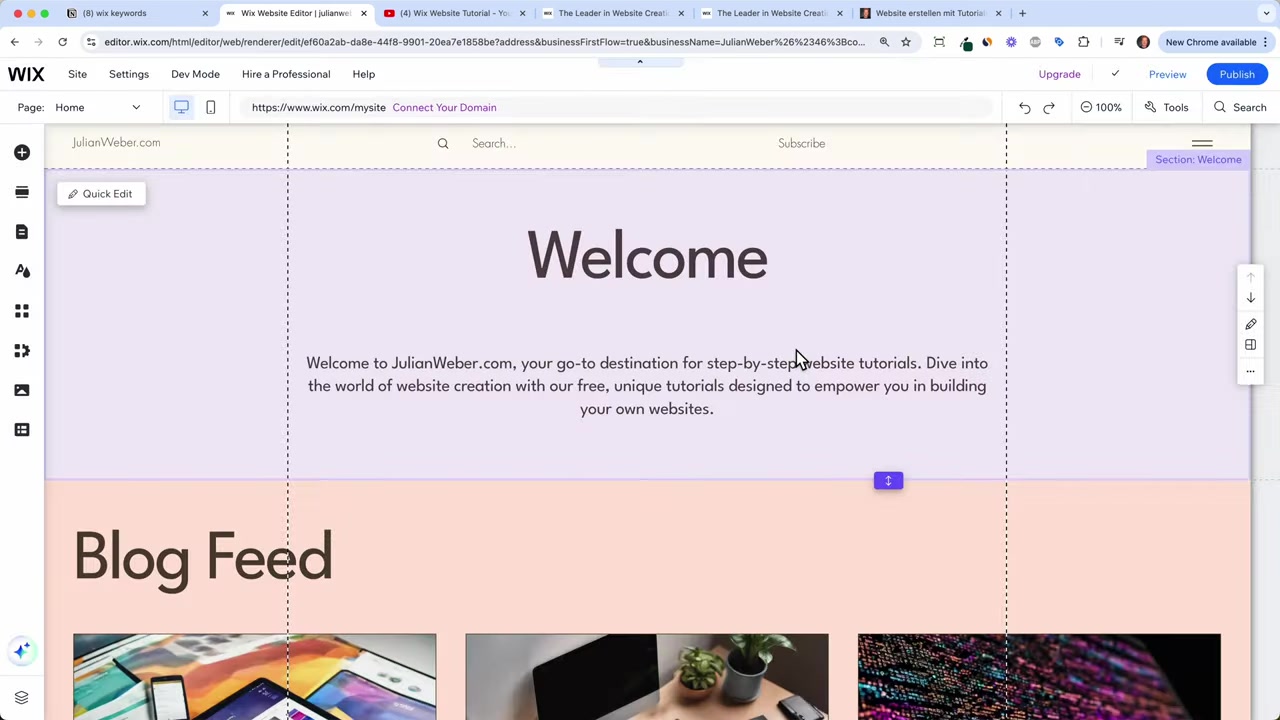Bookmark page star icon
1280x720 pixels.
(x=906, y=42)
